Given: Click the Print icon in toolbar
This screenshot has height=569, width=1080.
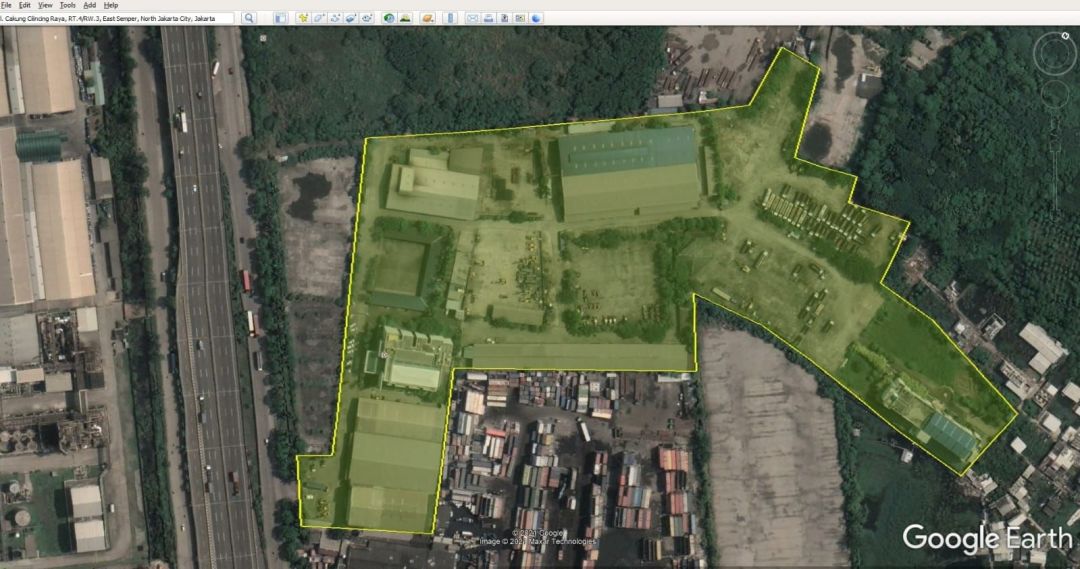Looking at the screenshot, I should pyautogui.click(x=488, y=18).
